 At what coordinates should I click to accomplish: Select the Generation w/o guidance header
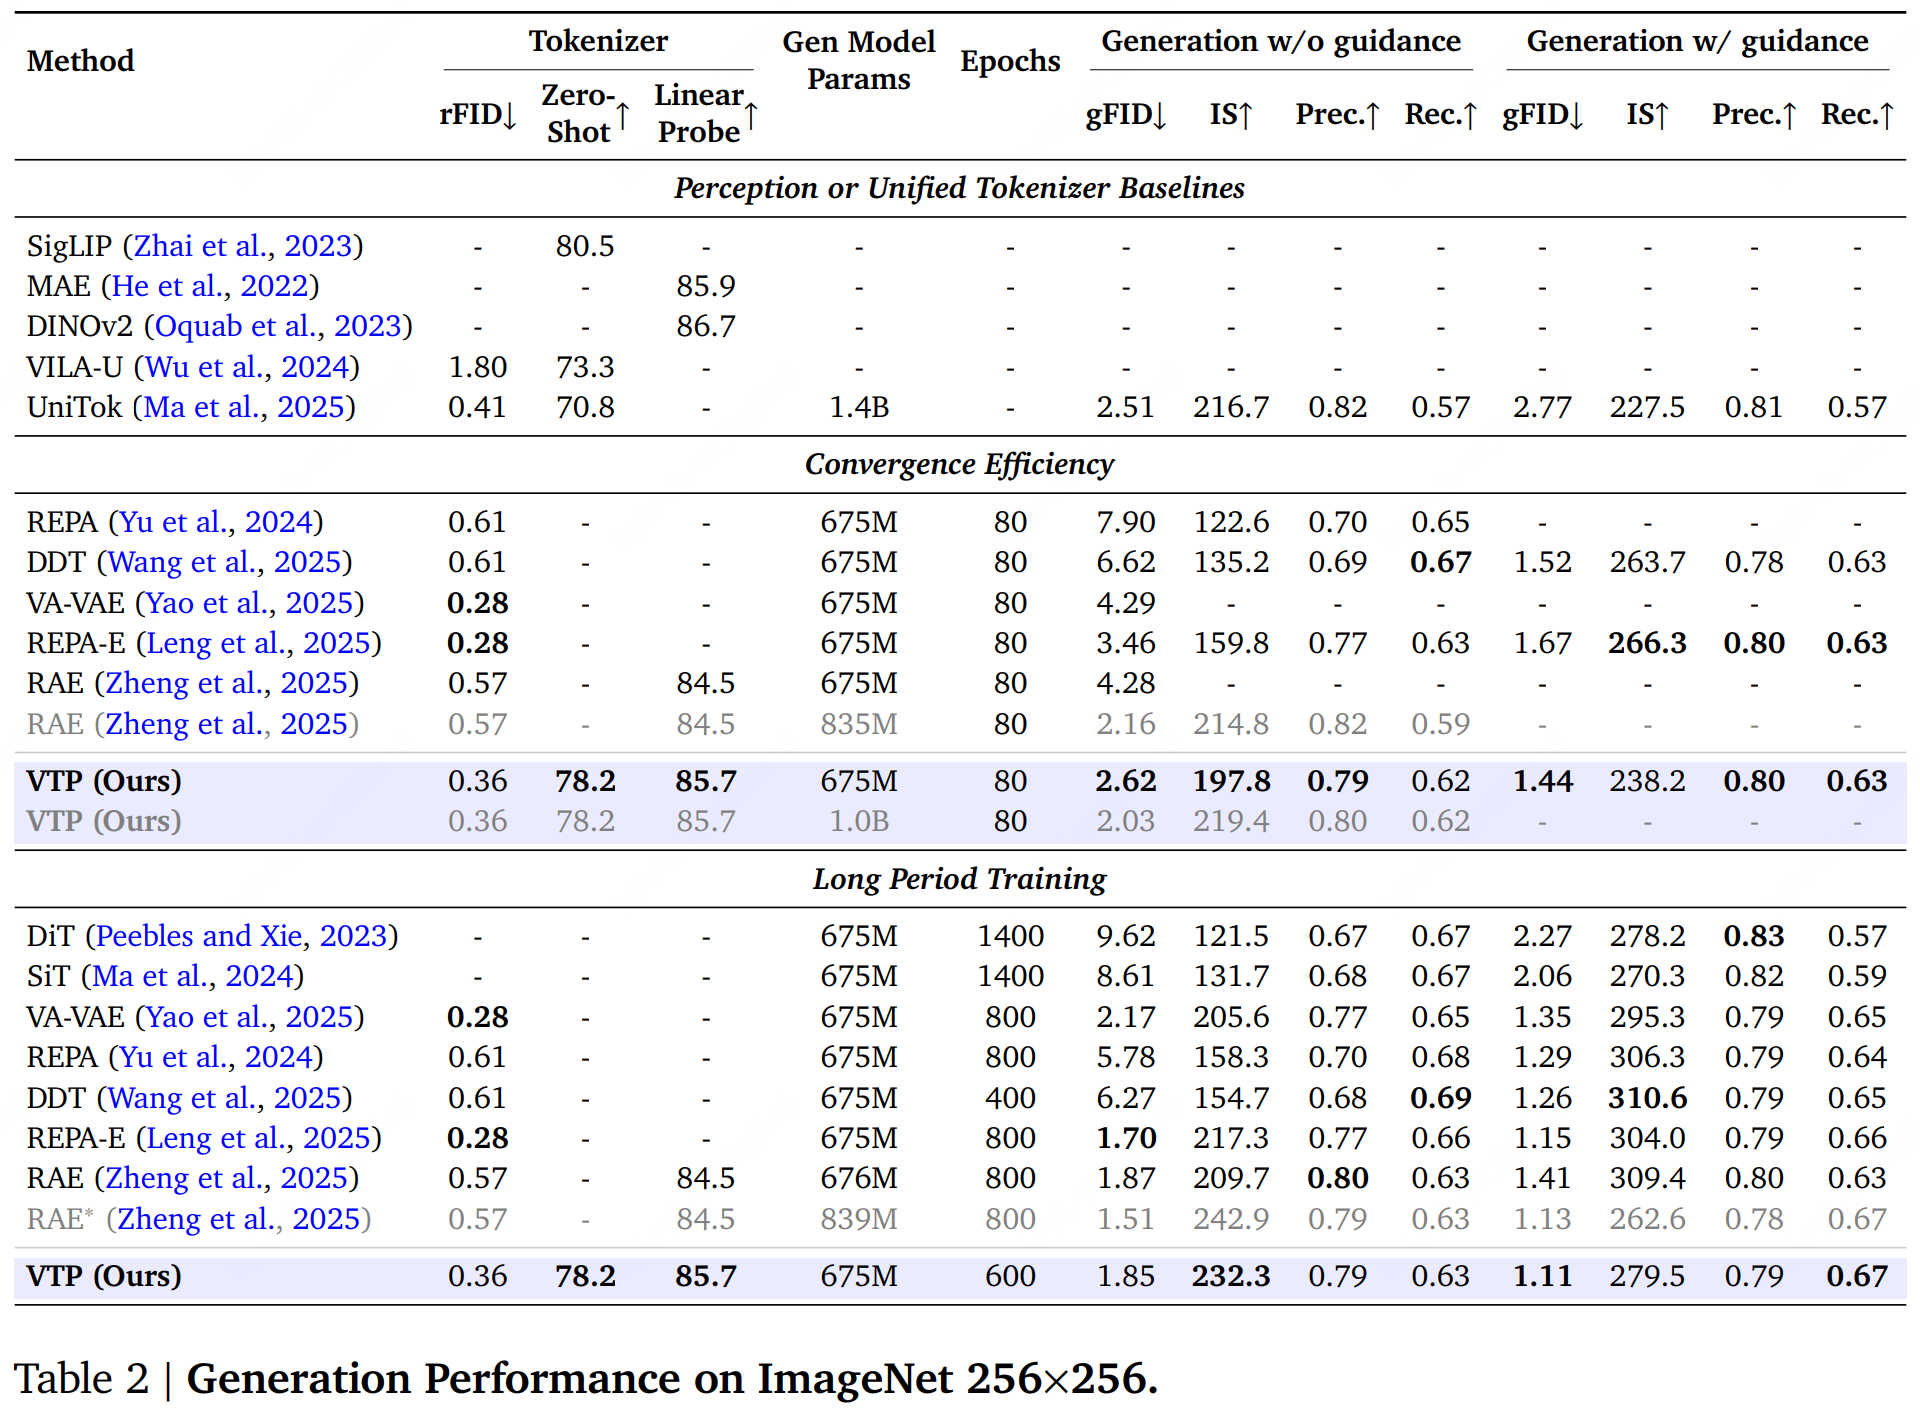point(1281,41)
